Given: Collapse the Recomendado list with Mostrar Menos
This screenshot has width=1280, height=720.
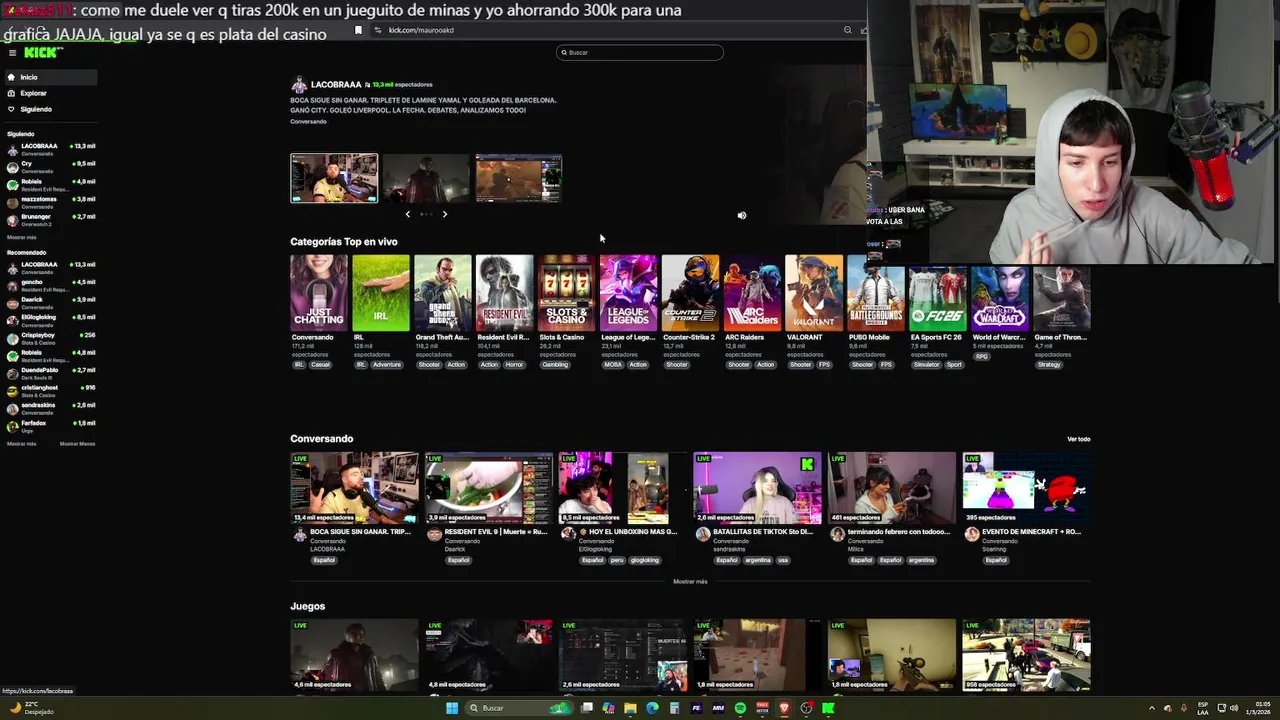Looking at the screenshot, I should point(77,443).
